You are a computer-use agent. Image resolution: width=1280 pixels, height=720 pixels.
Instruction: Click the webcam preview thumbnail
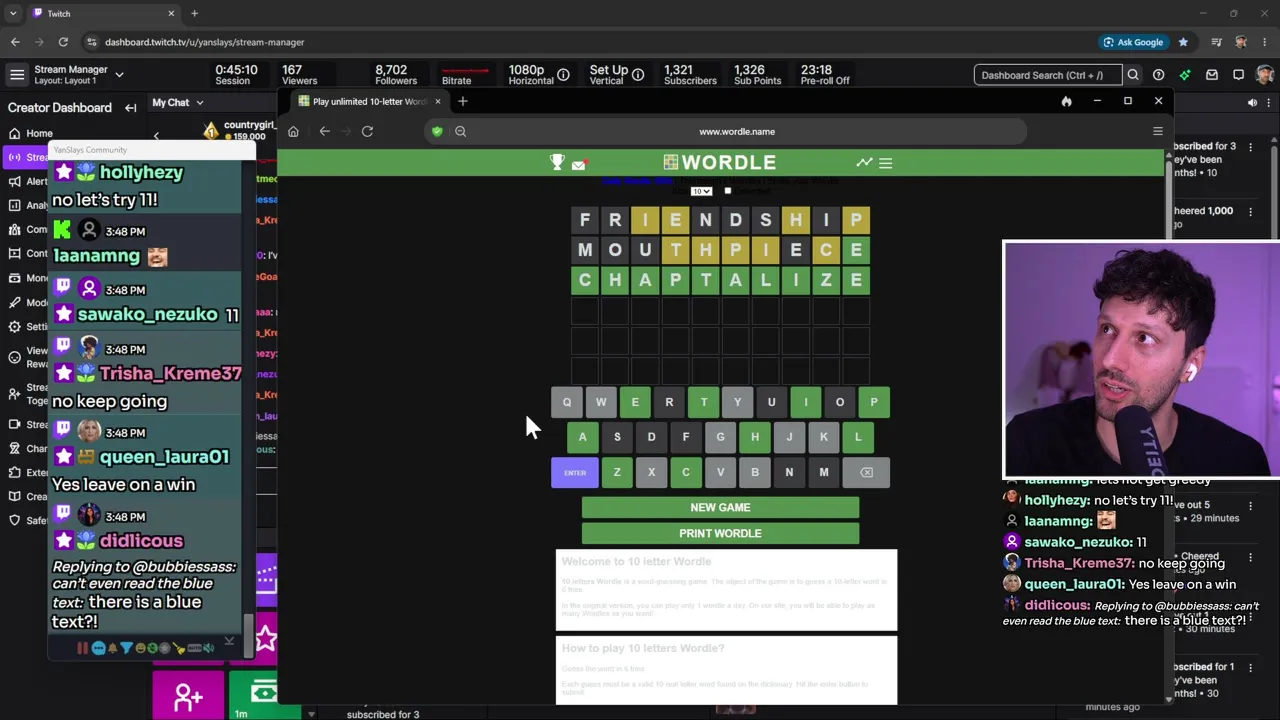pos(1141,359)
